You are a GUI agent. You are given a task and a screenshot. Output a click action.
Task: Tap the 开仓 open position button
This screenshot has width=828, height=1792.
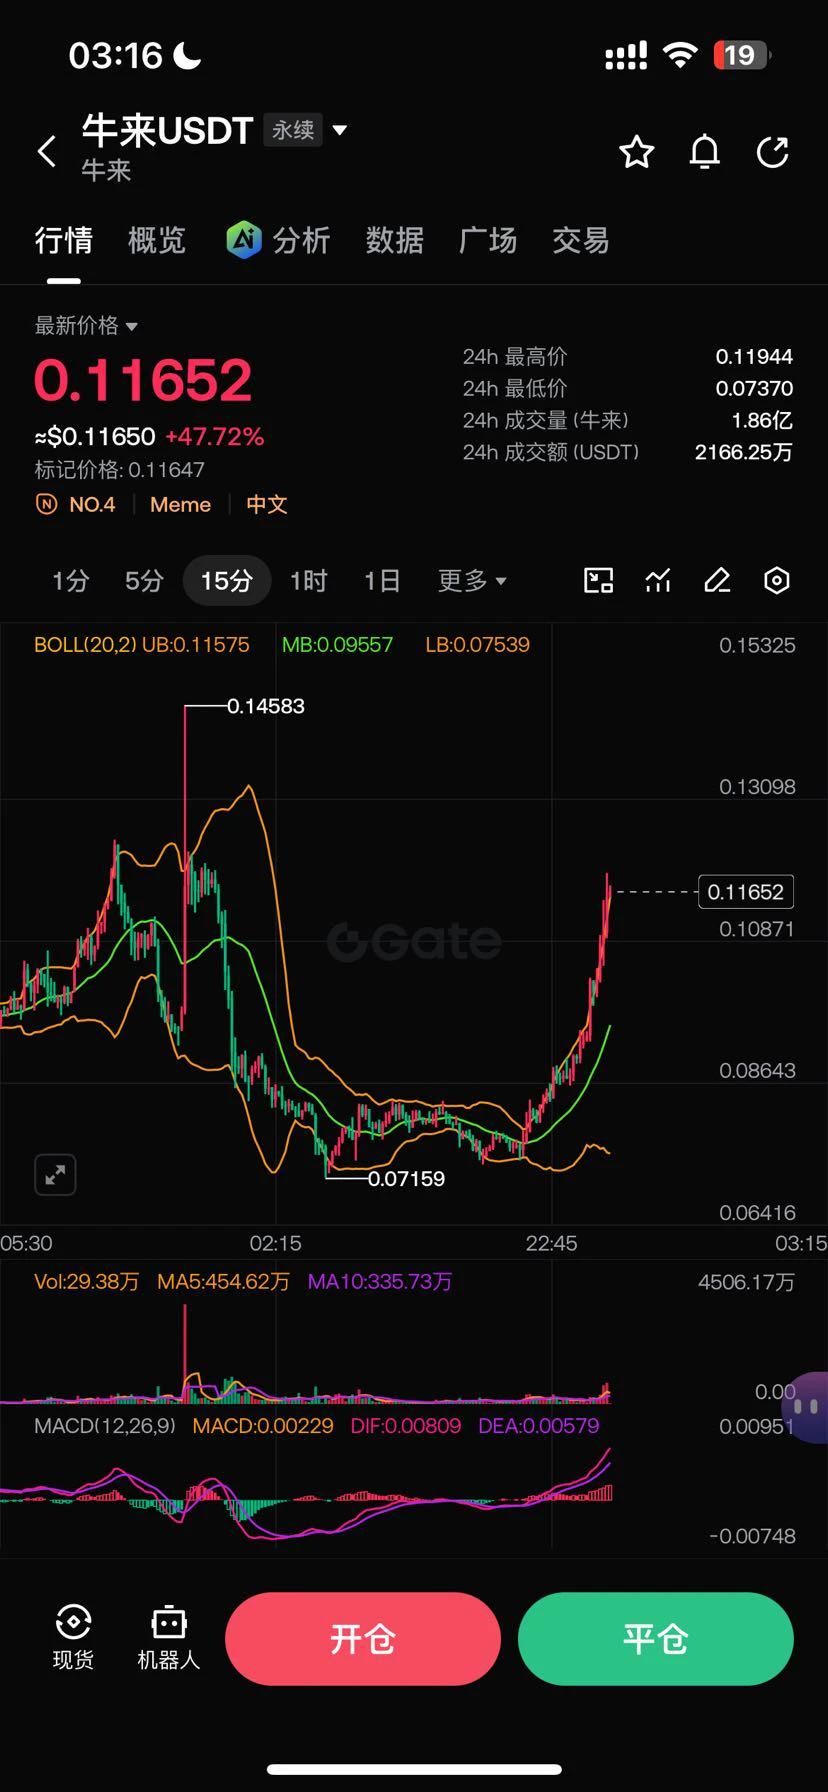pos(363,1638)
